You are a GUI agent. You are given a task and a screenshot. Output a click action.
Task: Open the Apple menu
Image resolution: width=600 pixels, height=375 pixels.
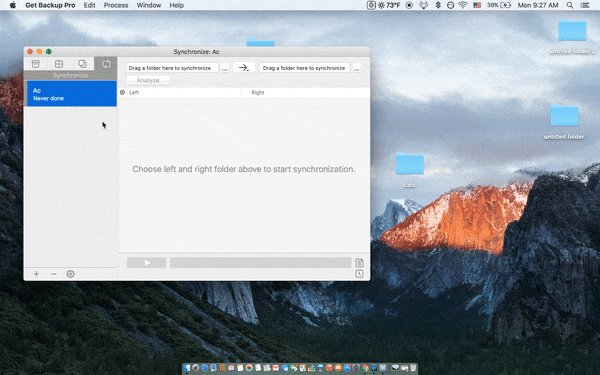[13, 5]
